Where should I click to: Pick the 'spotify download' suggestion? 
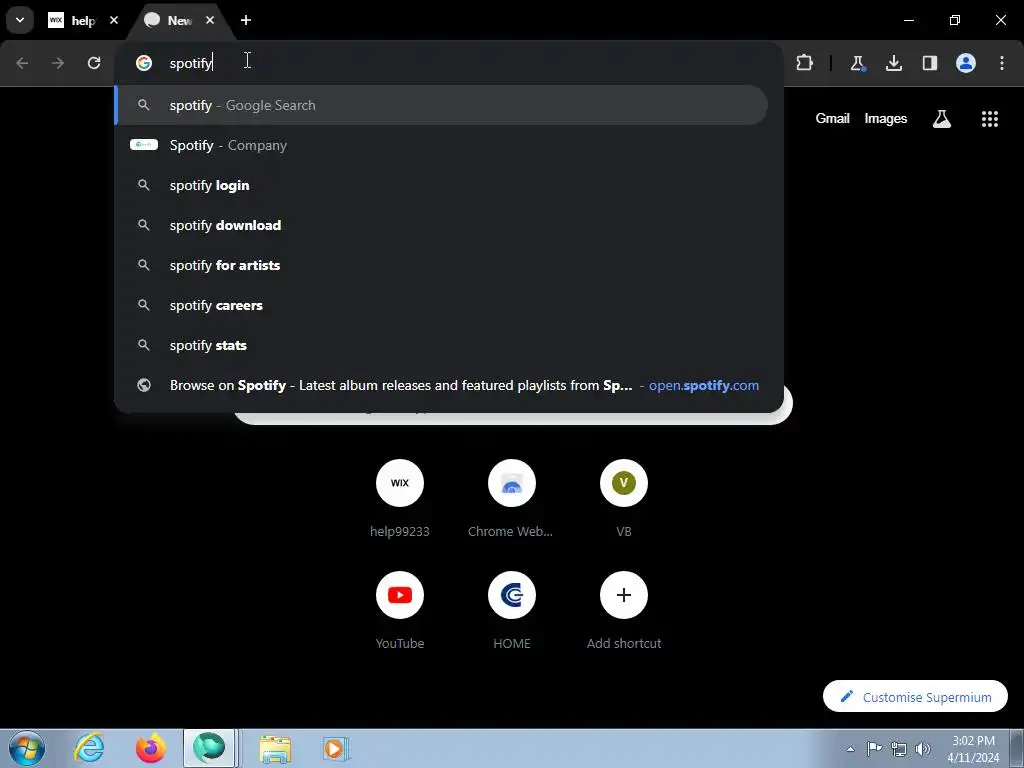441,225
